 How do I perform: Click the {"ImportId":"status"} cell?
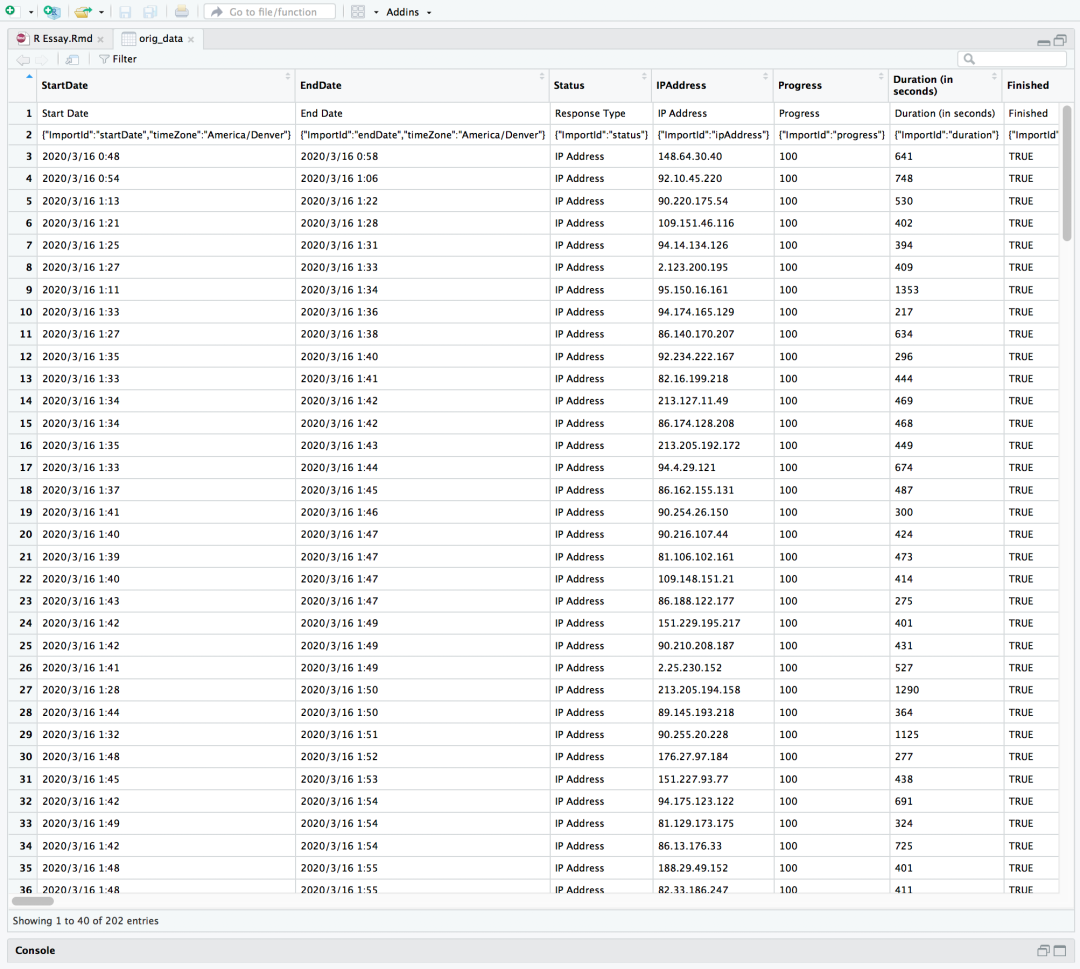coord(601,135)
